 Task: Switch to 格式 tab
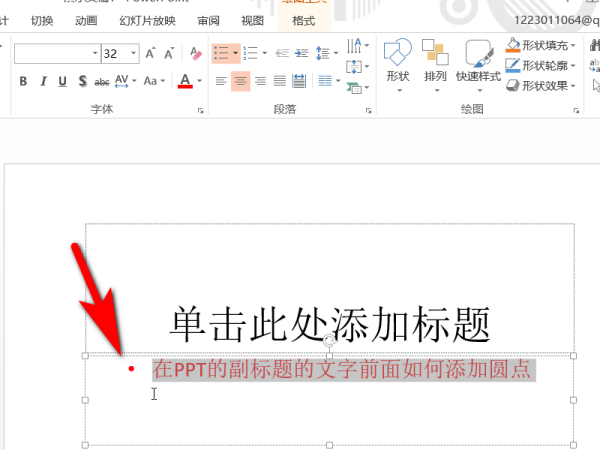pyautogui.click(x=304, y=21)
